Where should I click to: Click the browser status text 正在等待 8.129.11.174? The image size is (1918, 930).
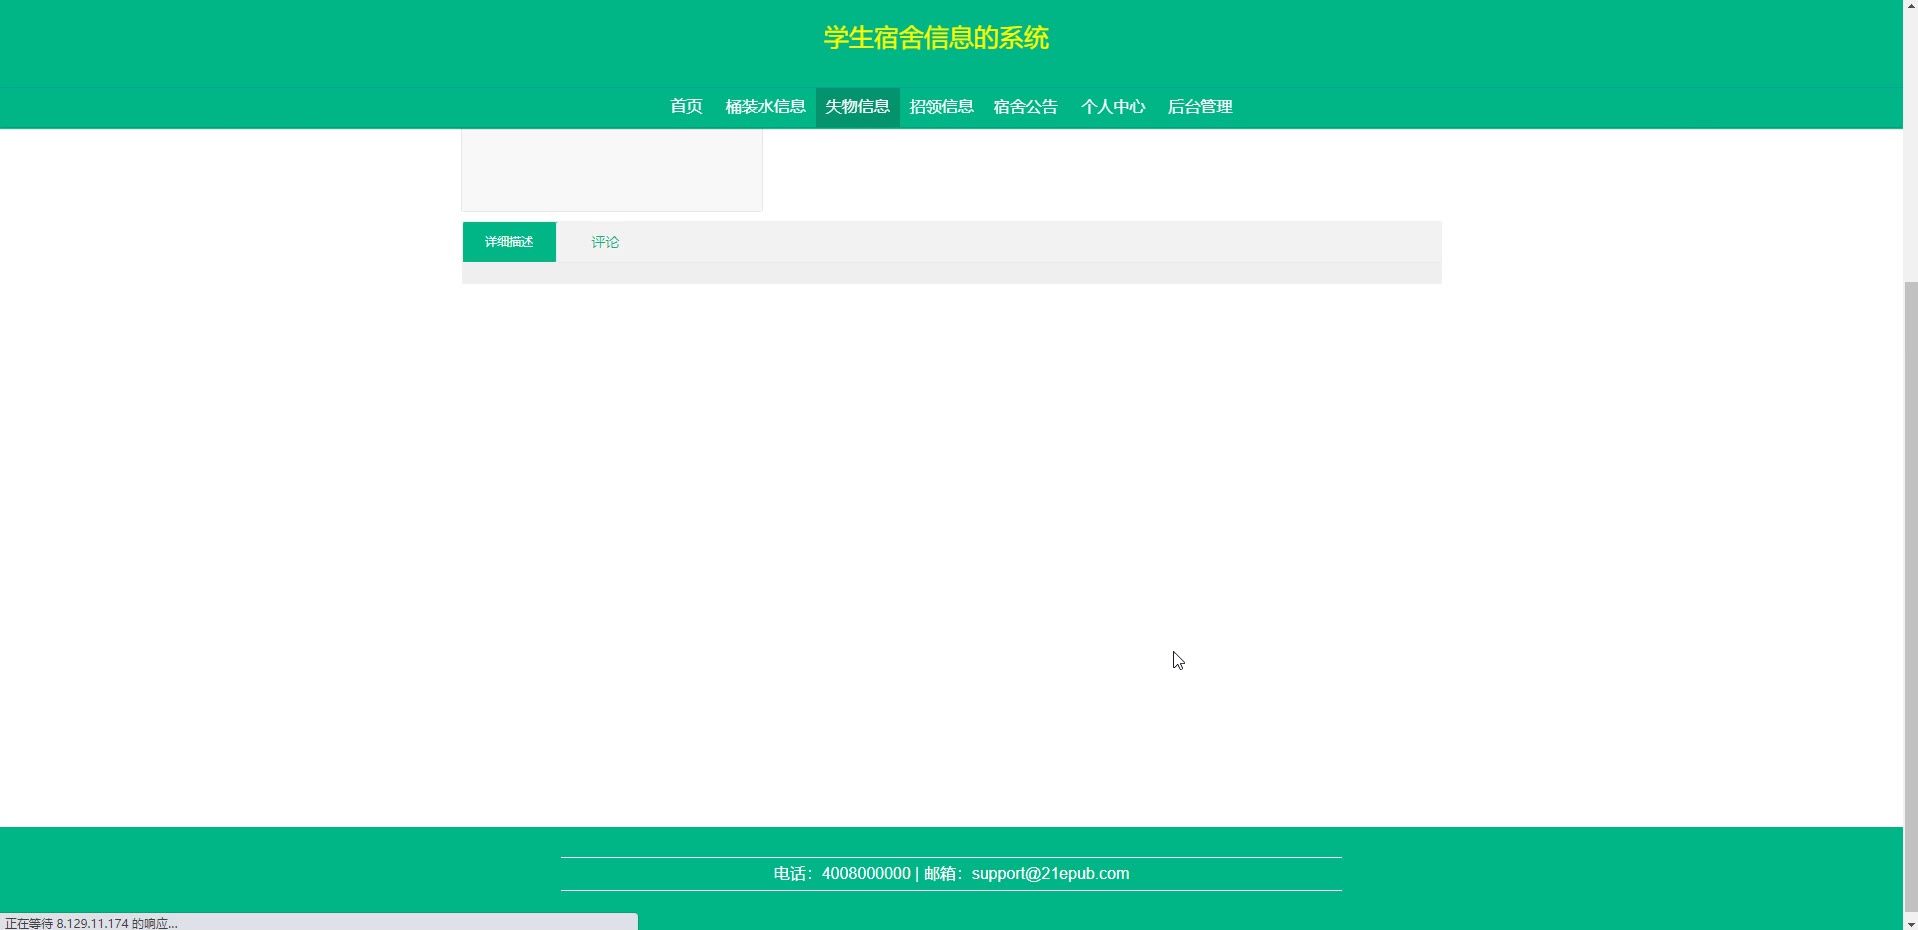tap(91, 923)
